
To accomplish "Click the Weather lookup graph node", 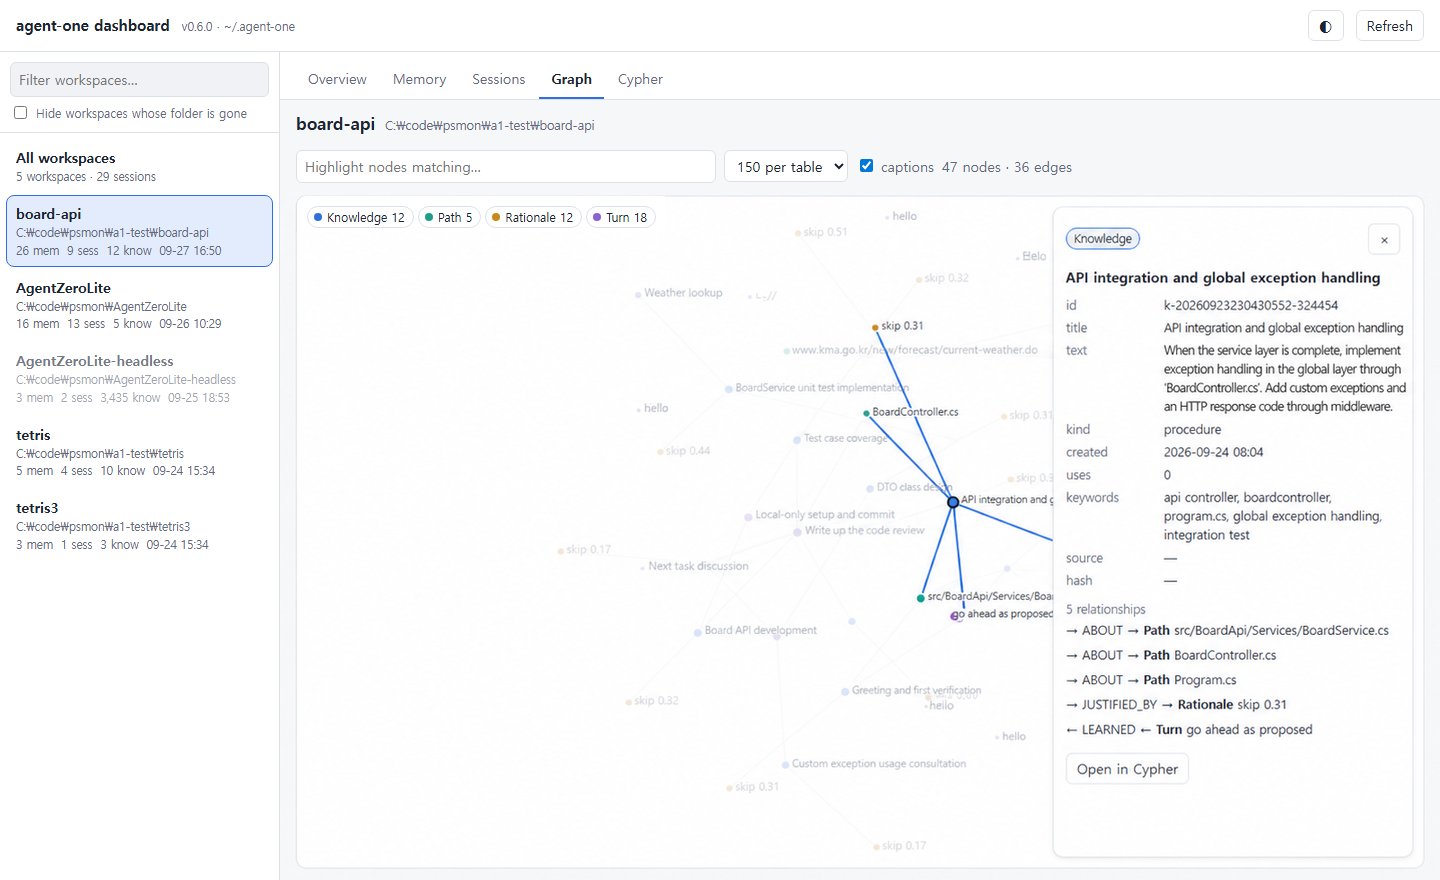I will coord(638,295).
